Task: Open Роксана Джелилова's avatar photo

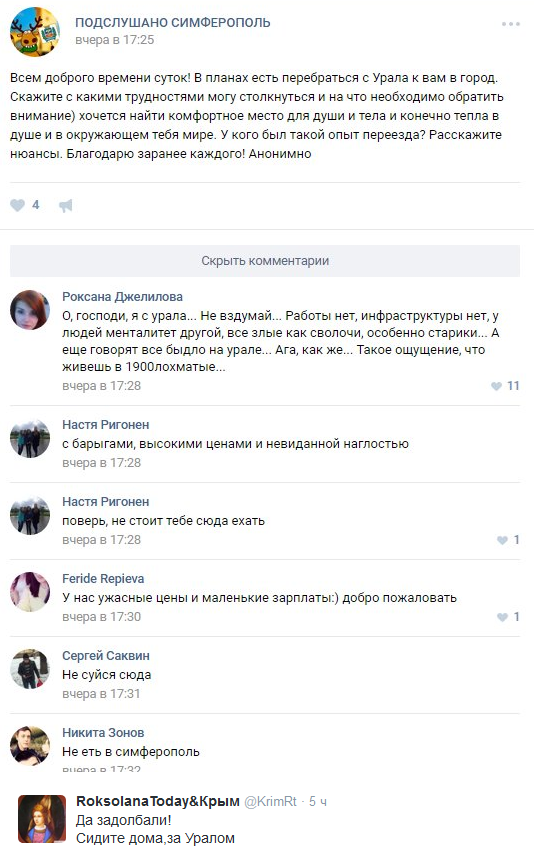Action: [x=30, y=310]
